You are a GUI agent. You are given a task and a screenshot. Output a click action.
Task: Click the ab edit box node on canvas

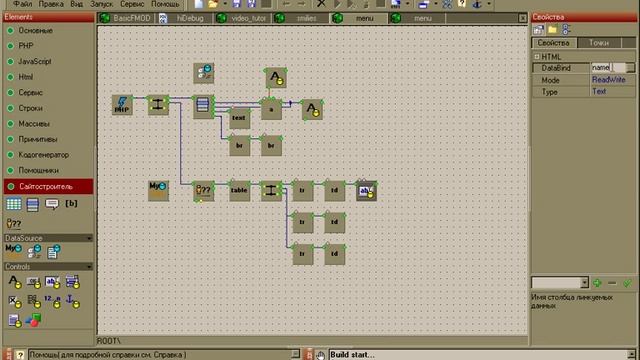click(x=366, y=191)
